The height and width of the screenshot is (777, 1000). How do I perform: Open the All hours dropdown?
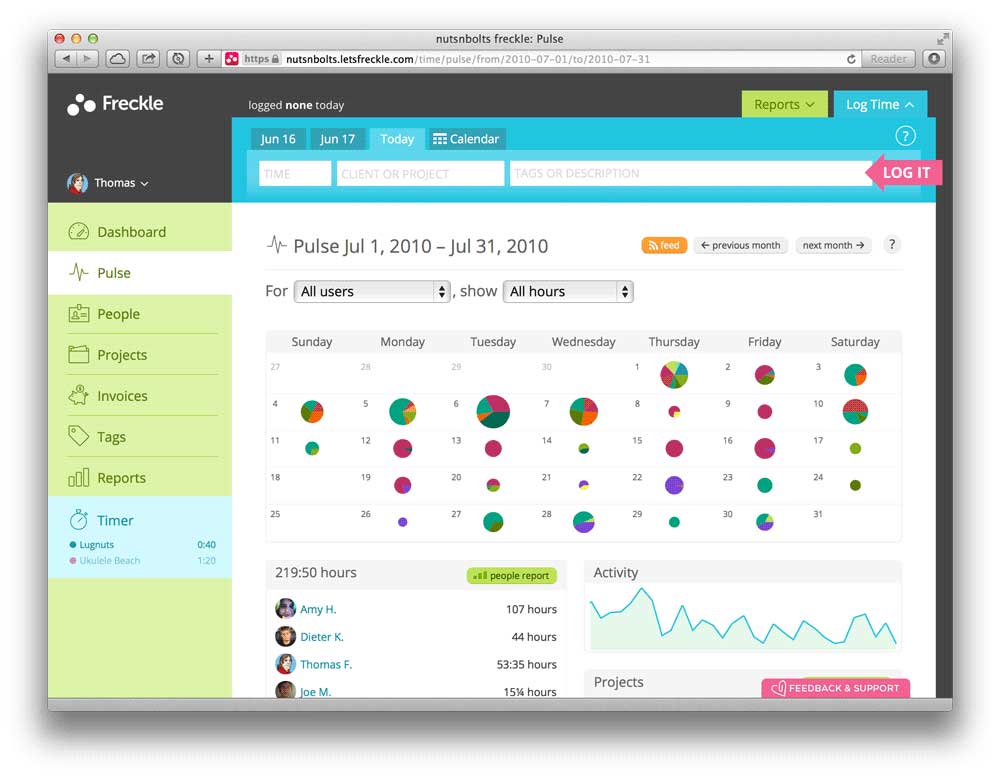pyautogui.click(x=568, y=292)
